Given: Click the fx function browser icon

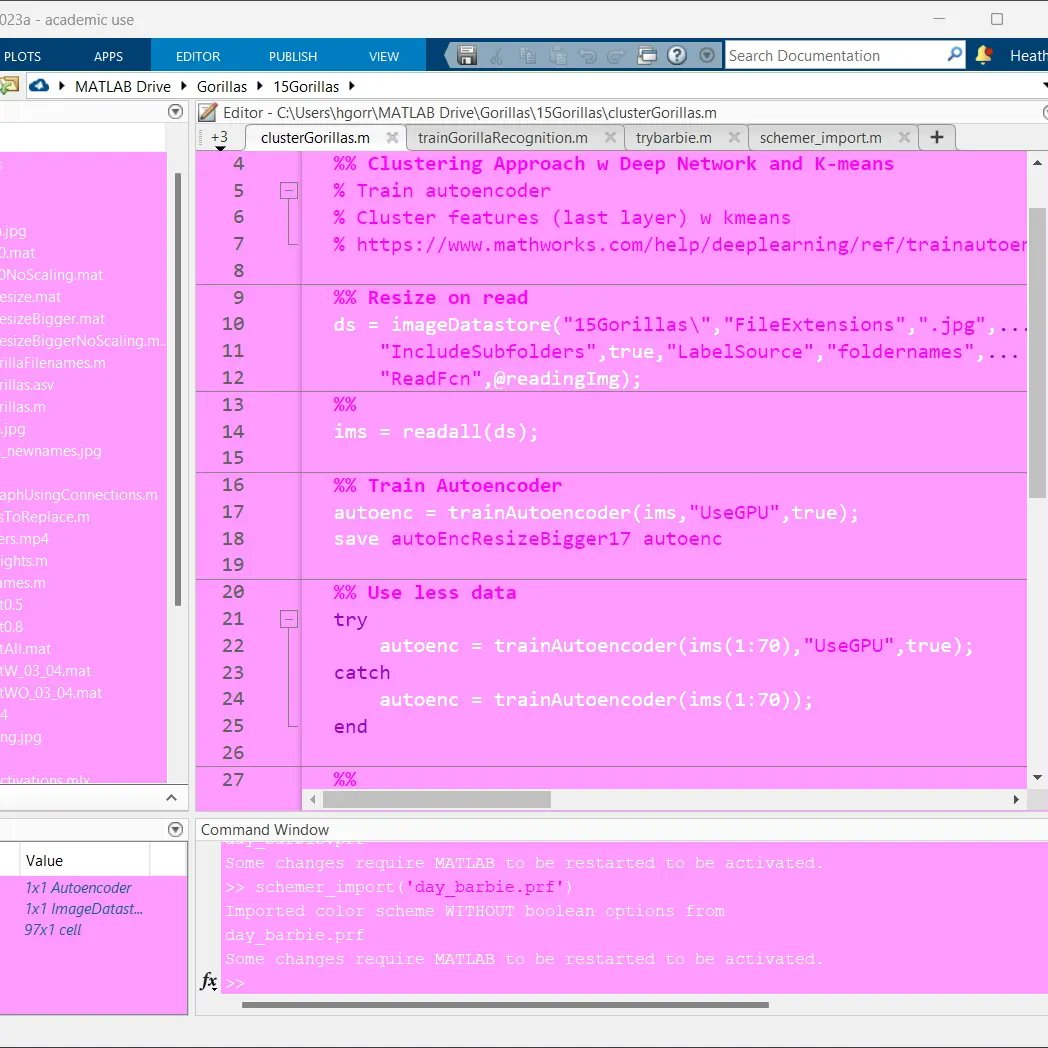Looking at the screenshot, I should coord(209,981).
